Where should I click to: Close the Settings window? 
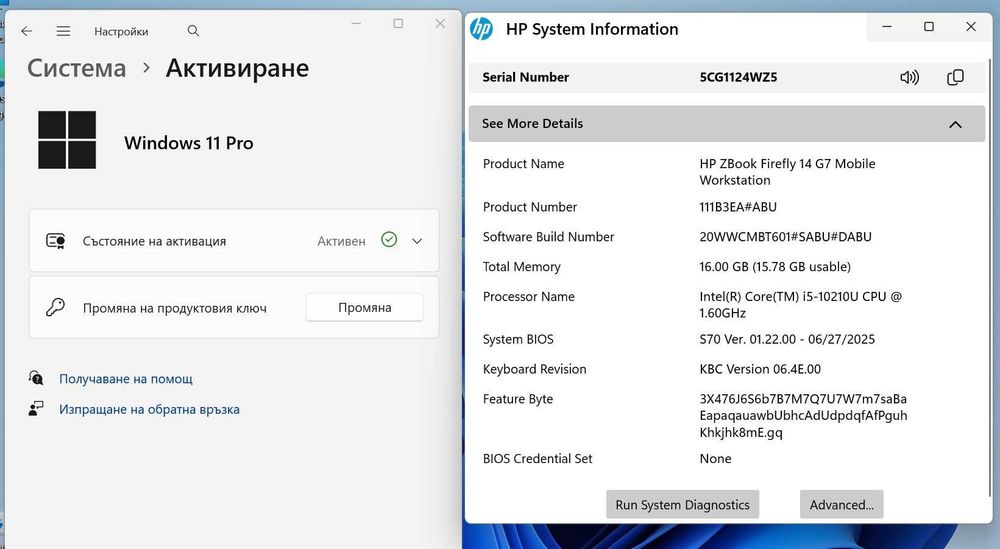coord(440,24)
